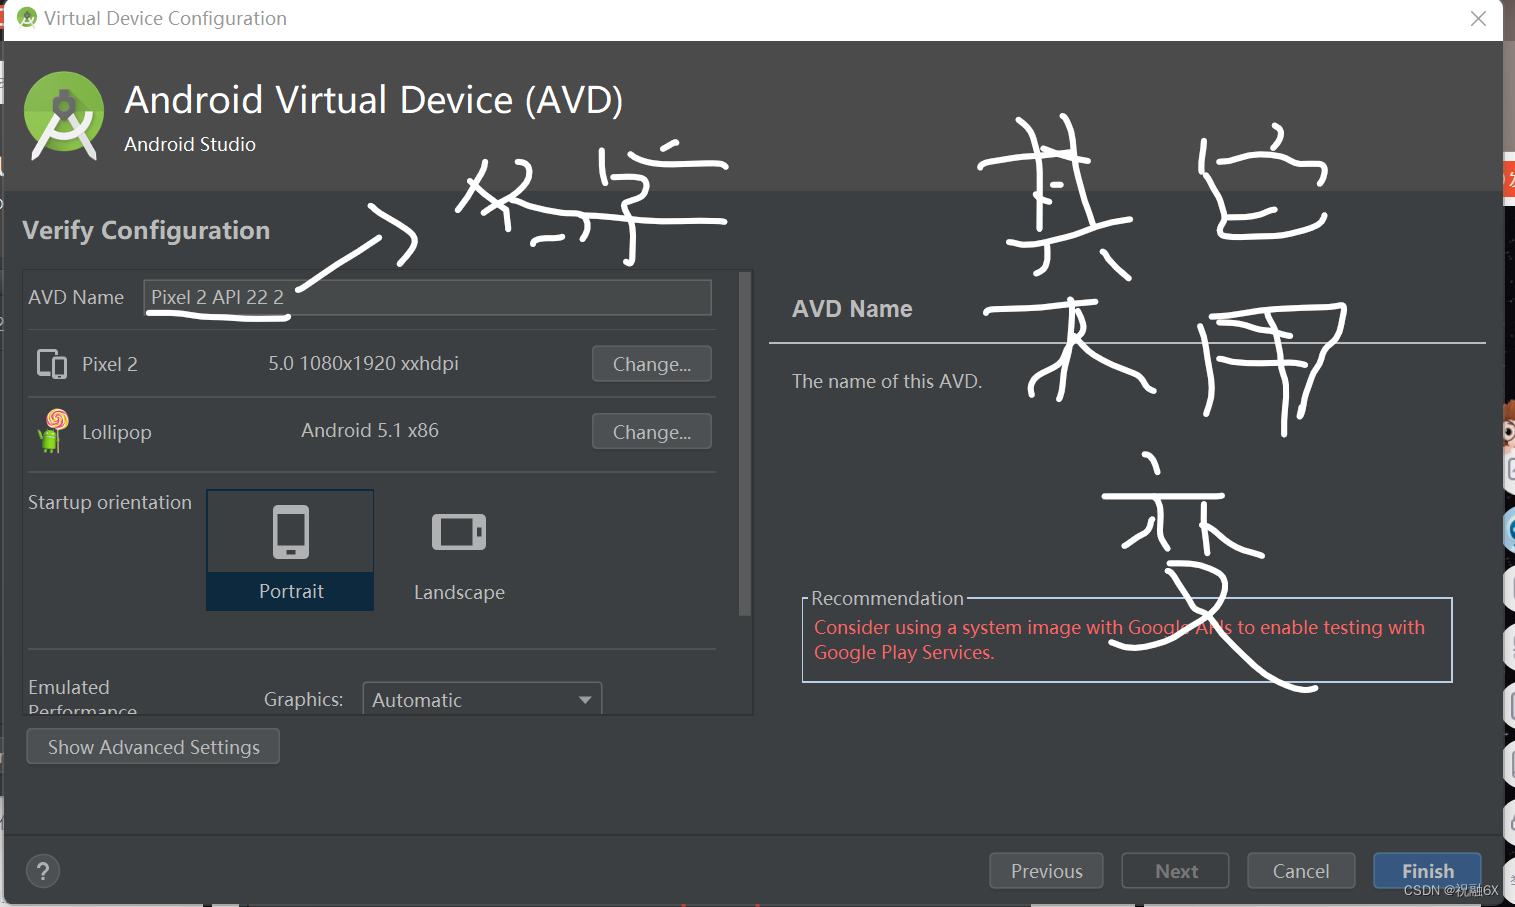Screen dimensions: 1515x907
Task: Select Portrait startup orientation
Action: [290, 550]
